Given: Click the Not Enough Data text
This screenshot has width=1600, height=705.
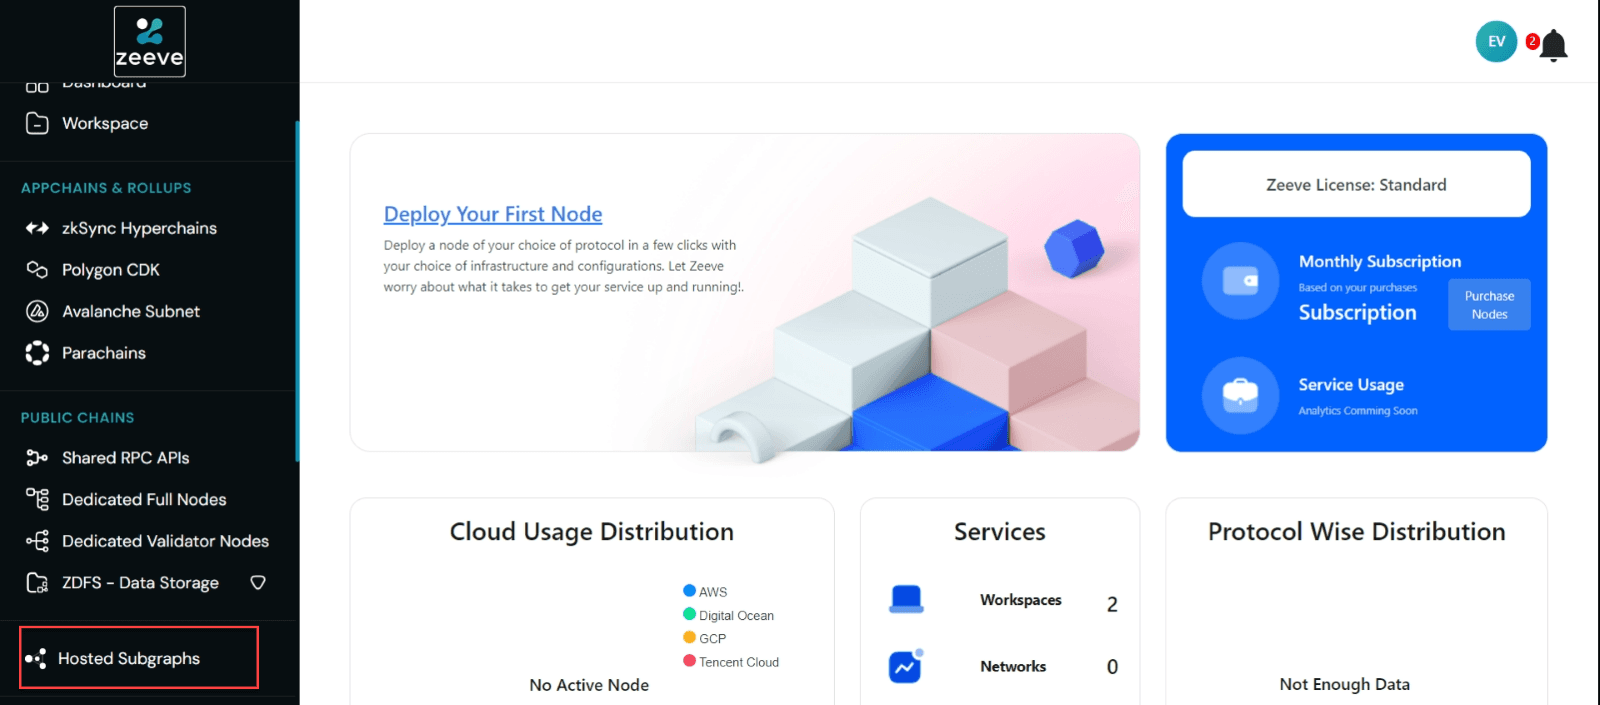Looking at the screenshot, I should point(1345,684).
